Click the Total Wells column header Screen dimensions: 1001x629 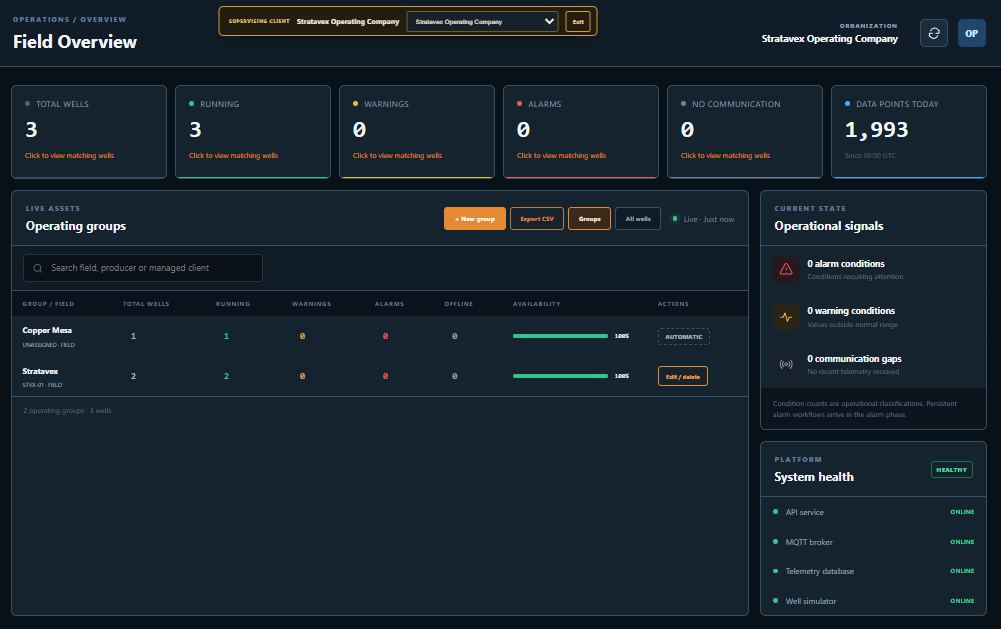(x=146, y=304)
